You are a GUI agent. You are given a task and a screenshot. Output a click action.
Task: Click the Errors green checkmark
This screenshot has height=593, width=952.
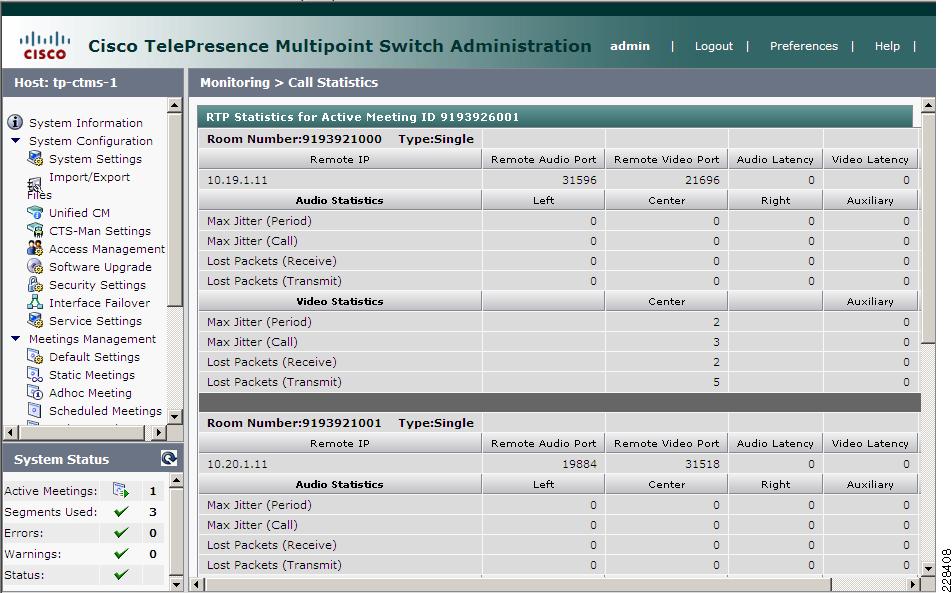[121, 533]
